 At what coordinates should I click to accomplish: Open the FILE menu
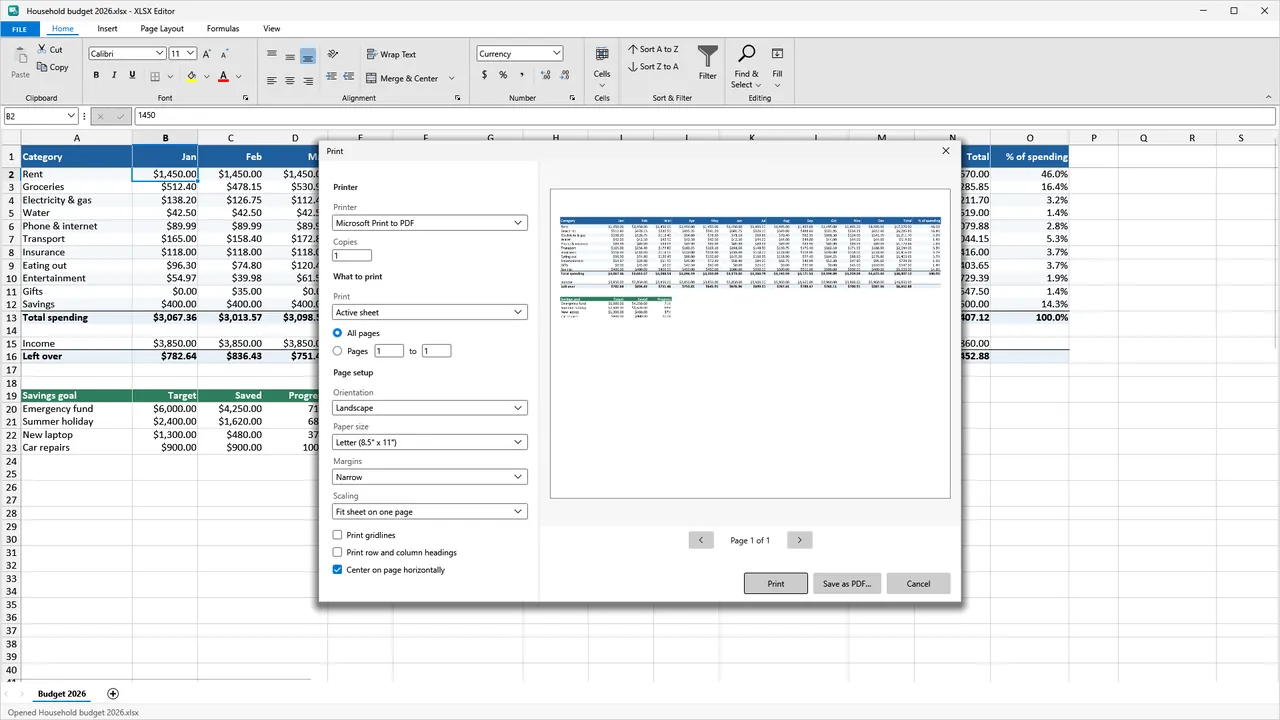click(20, 29)
